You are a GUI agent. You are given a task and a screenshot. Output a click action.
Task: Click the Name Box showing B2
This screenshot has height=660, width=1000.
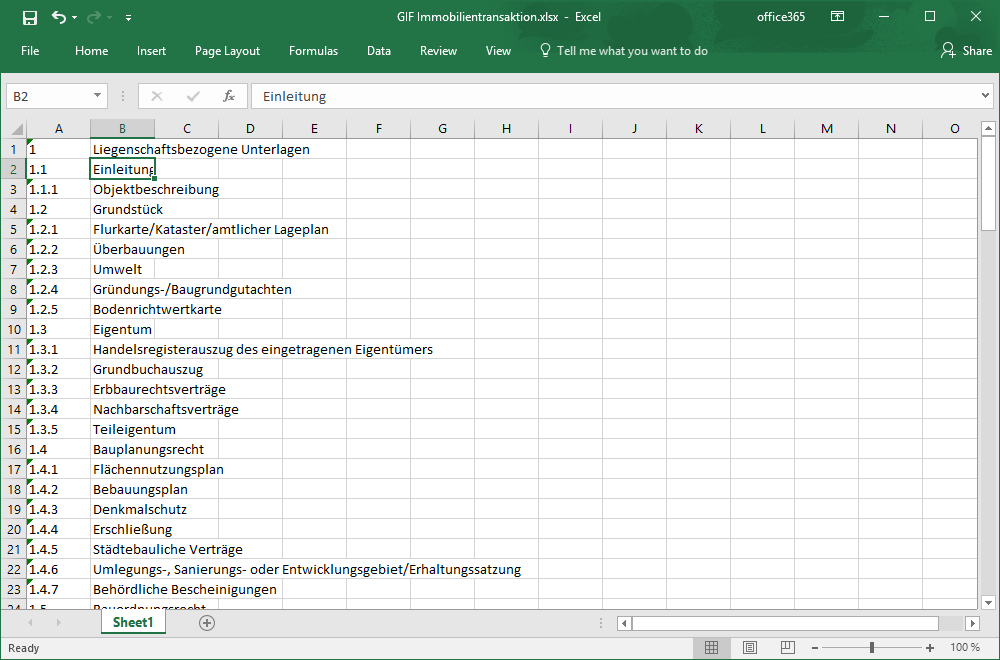(48, 96)
